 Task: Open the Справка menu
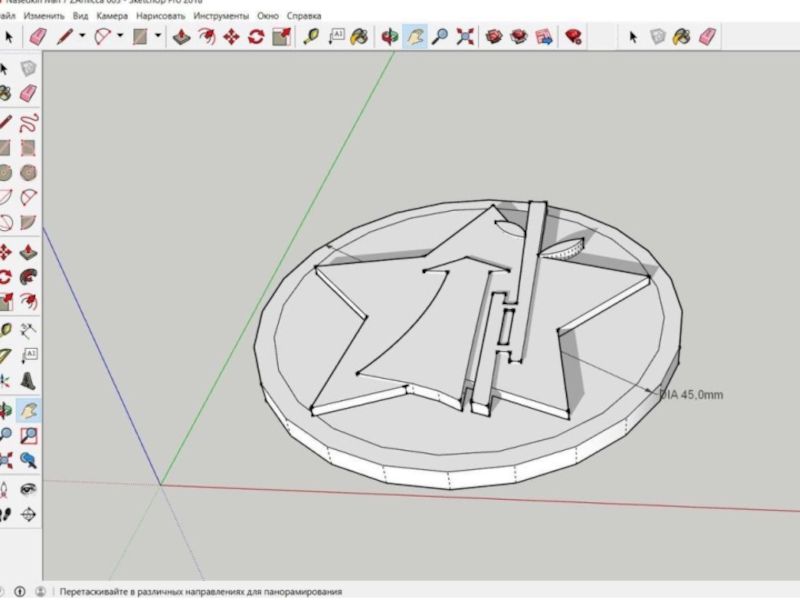coord(304,17)
